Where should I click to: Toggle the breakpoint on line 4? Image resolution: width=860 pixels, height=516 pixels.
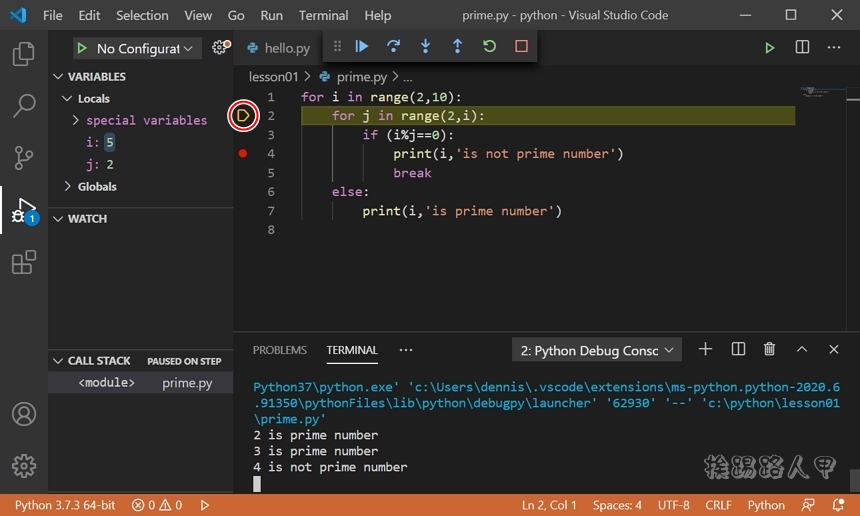coord(243,154)
